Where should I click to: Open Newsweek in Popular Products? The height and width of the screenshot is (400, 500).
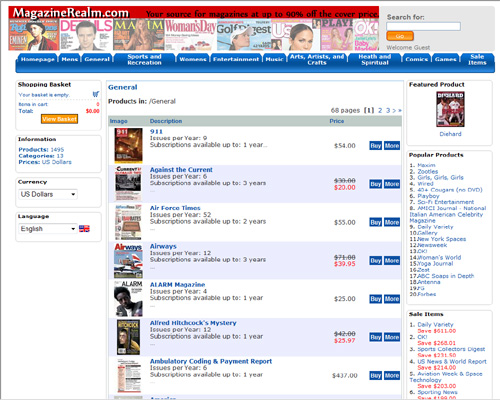pyautogui.click(x=432, y=245)
